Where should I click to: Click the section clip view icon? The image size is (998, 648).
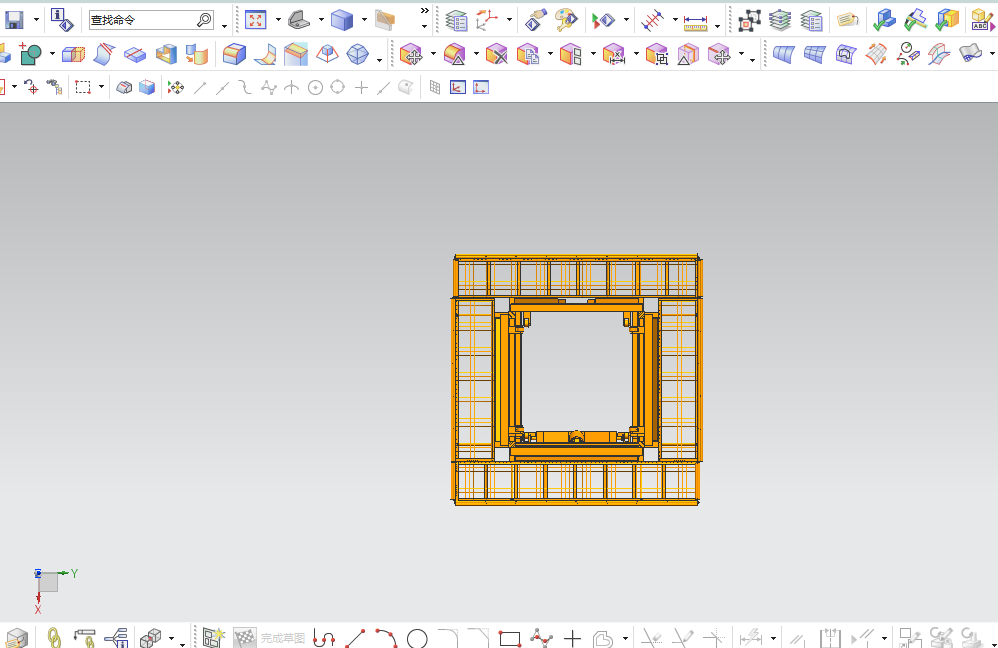385,20
